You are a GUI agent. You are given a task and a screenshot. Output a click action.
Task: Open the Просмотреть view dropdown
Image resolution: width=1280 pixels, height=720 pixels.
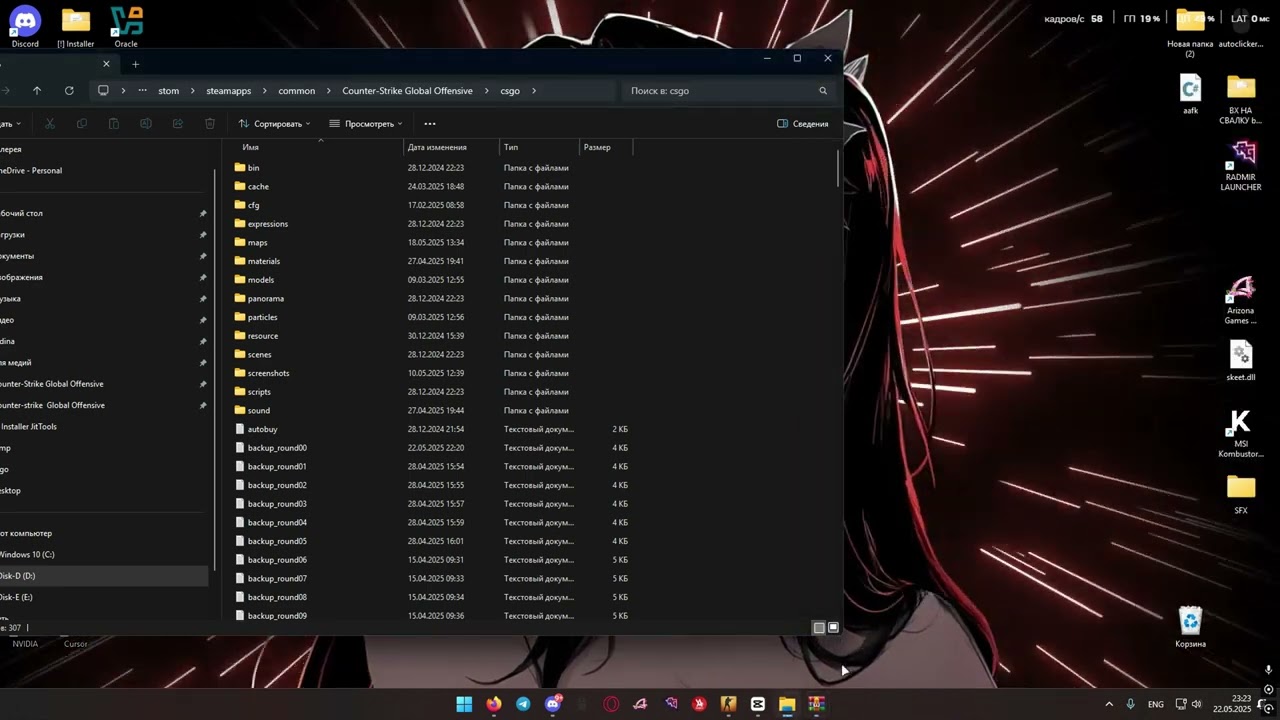click(366, 124)
